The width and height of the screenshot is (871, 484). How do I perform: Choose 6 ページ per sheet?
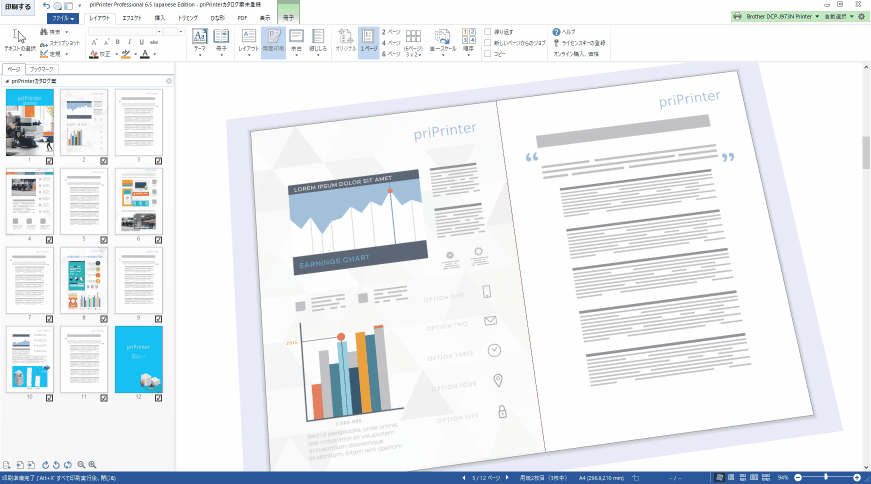391,54
